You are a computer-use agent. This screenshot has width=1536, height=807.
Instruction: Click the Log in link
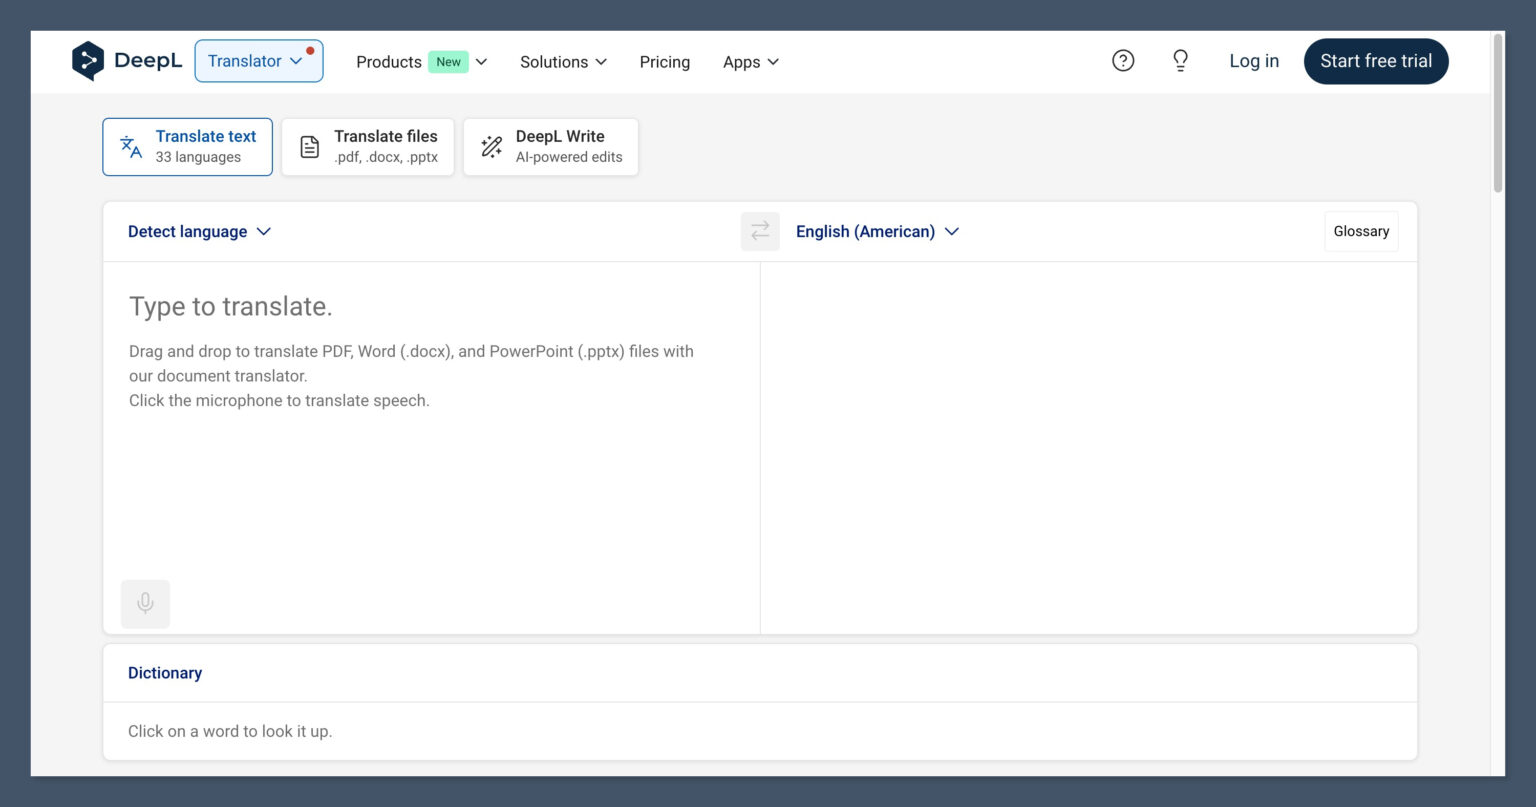pos(1254,61)
